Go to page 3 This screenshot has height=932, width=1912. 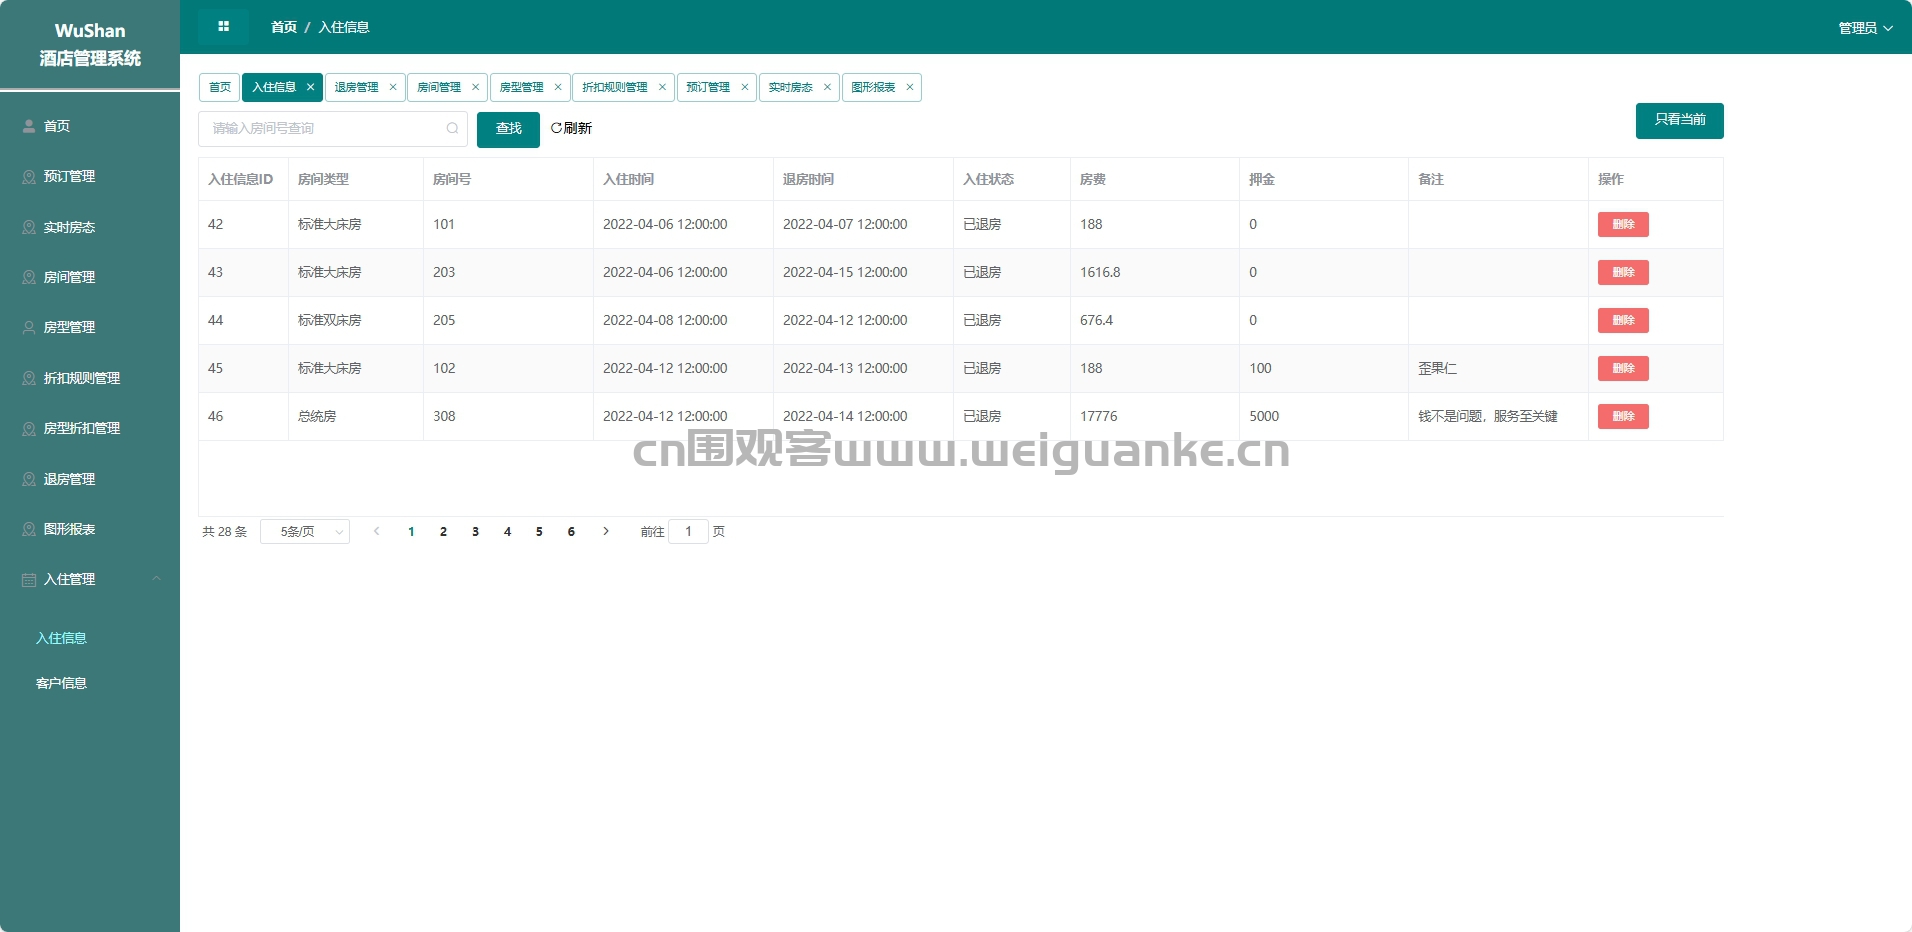point(475,531)
